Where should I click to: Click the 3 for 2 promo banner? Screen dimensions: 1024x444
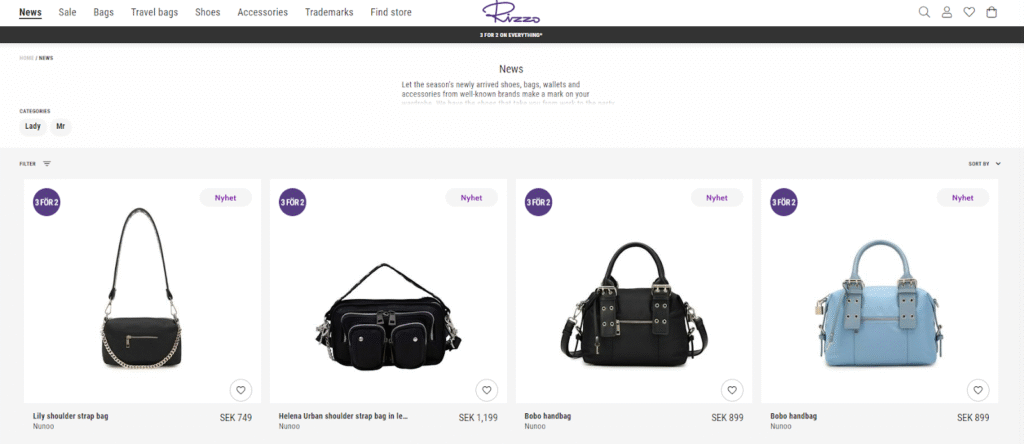tap(511, 35)
